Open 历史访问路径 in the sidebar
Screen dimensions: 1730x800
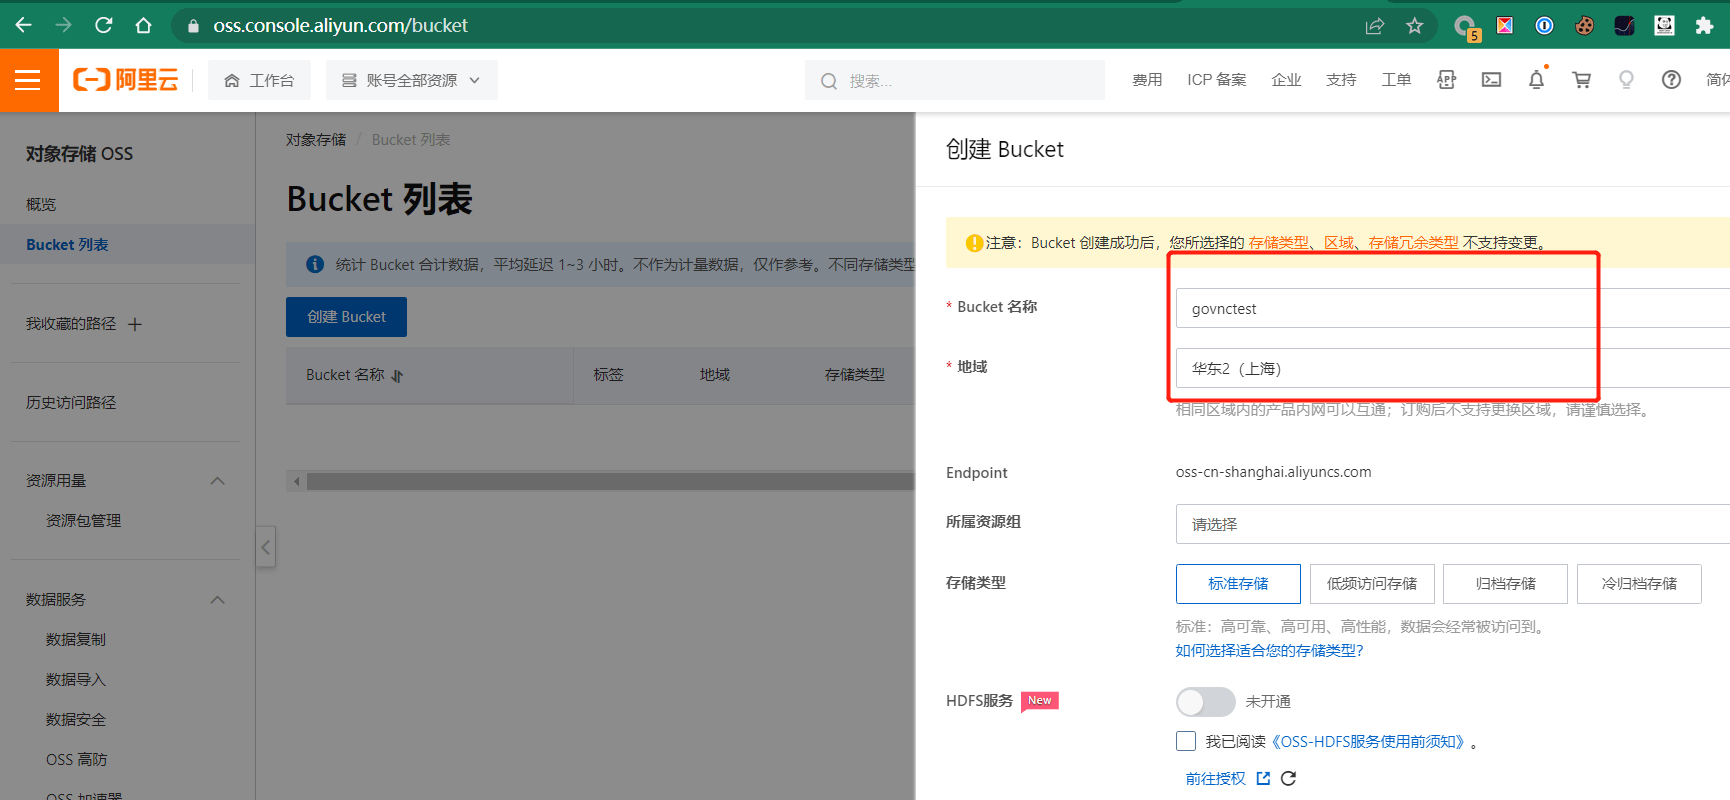(71, 402)
